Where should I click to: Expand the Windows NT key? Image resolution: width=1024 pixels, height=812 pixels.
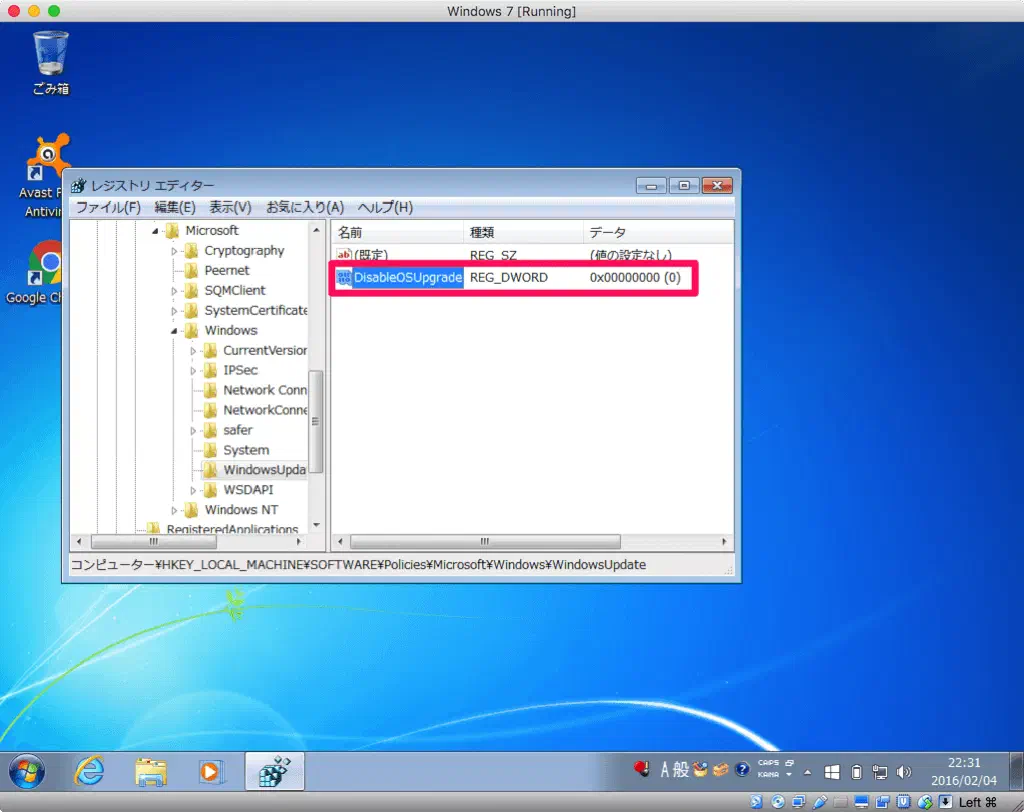pos(175,510)
